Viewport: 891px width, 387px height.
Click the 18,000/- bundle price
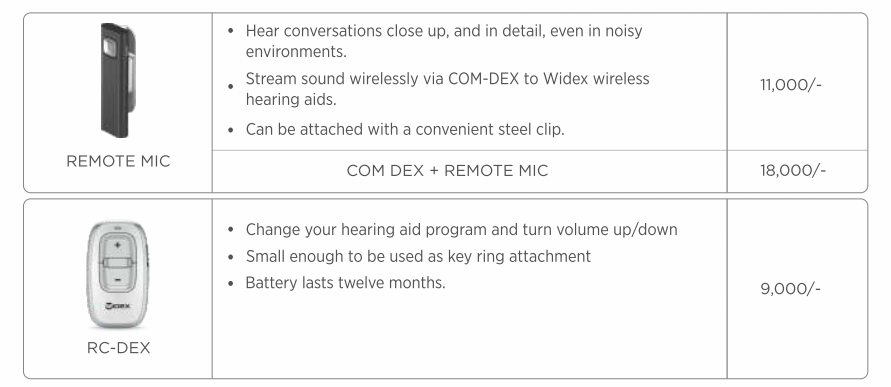[x=793, y=170]
